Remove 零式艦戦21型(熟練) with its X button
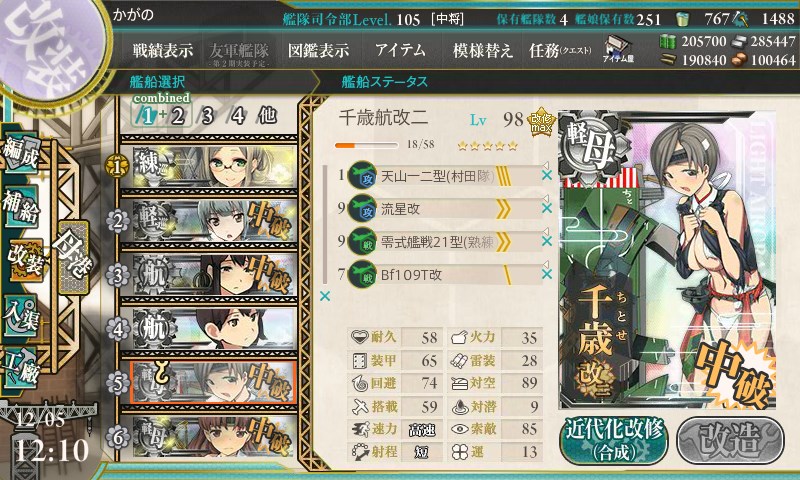Image resolution: width=800 pixels, height=480 pixels. click(546, 241)
